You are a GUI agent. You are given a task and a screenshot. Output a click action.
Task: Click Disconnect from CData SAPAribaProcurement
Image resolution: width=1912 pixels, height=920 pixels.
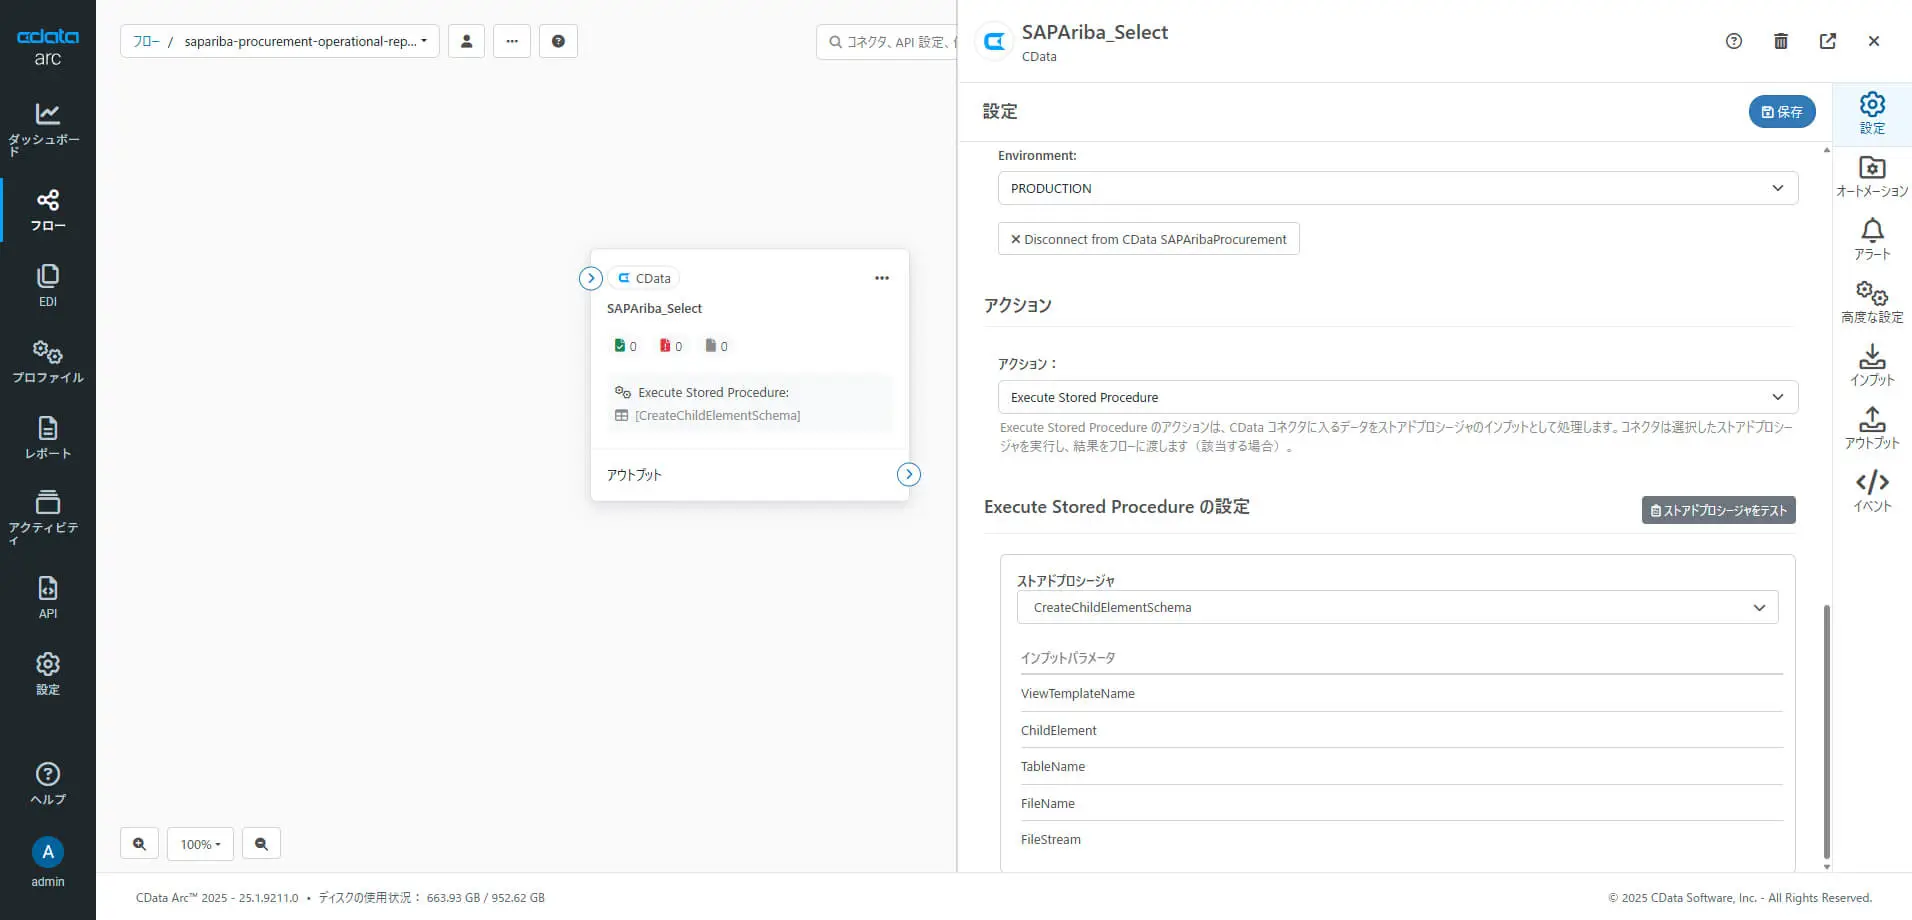click(x=1148, y=239)
